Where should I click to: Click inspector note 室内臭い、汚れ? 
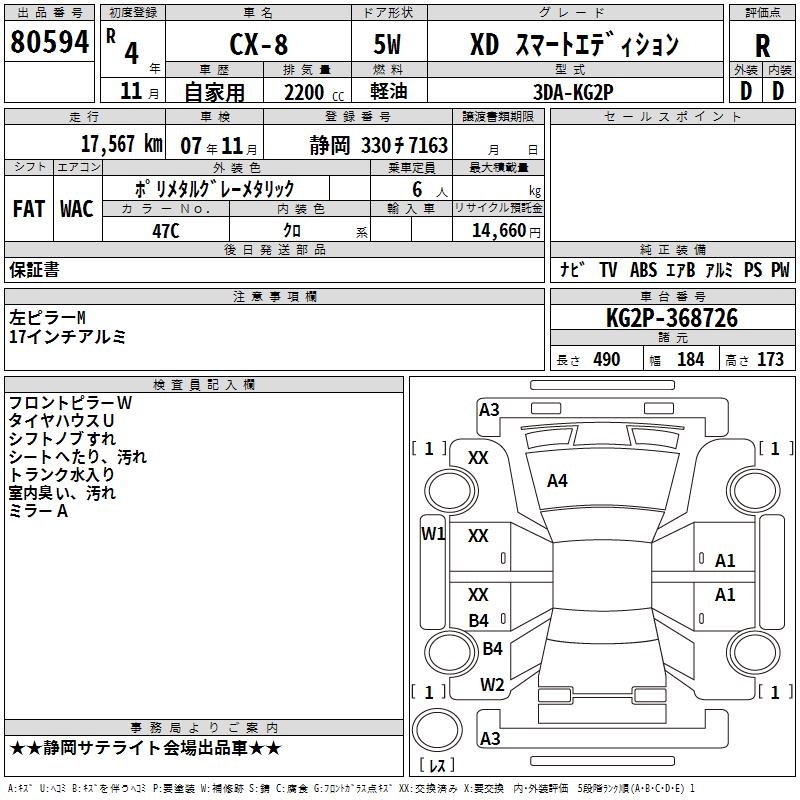click(x=62, y=493)
